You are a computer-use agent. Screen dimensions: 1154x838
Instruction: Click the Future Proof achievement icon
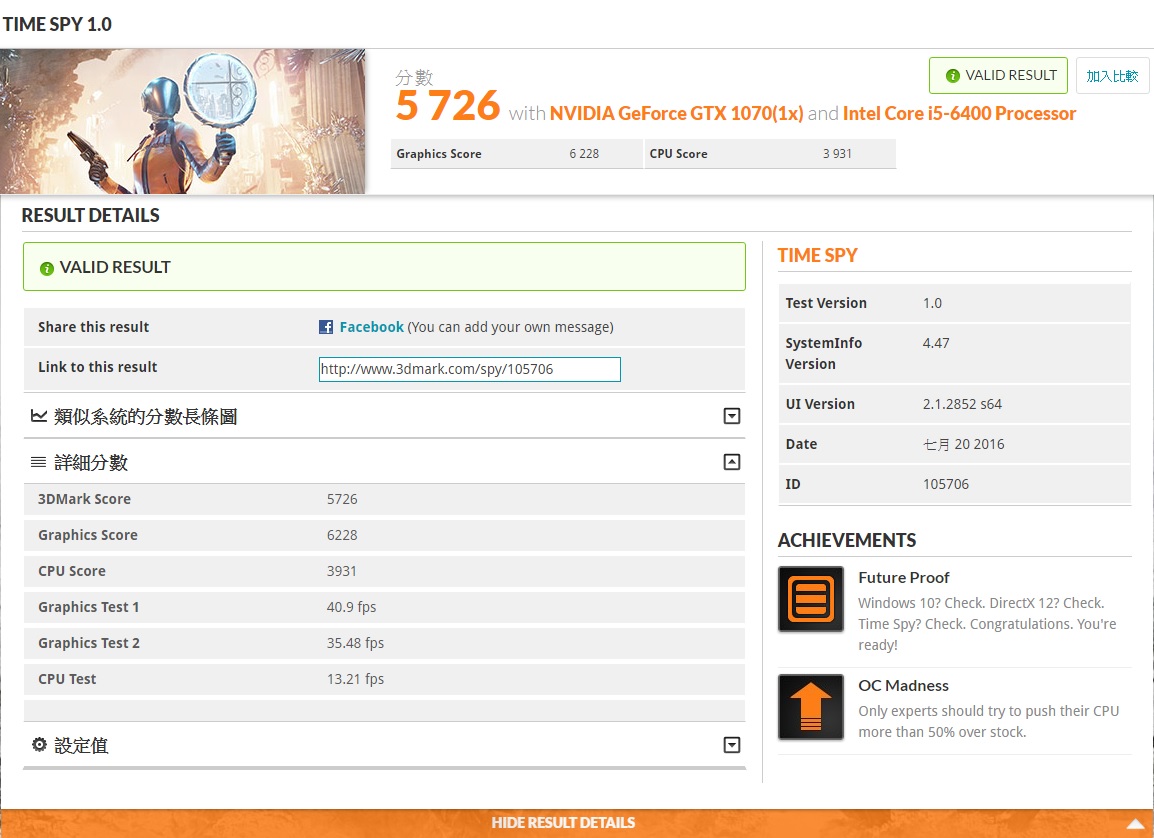point(811,599)
